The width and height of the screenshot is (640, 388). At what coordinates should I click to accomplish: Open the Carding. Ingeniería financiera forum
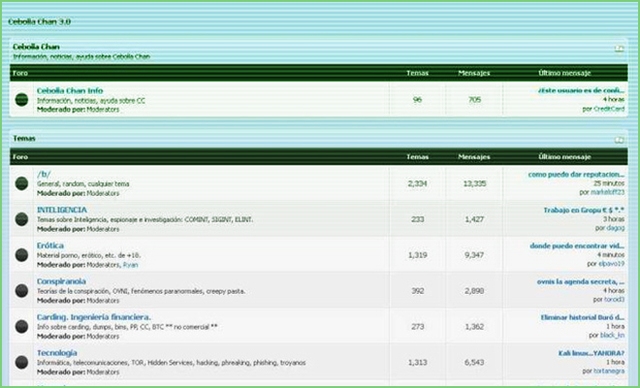94,317
